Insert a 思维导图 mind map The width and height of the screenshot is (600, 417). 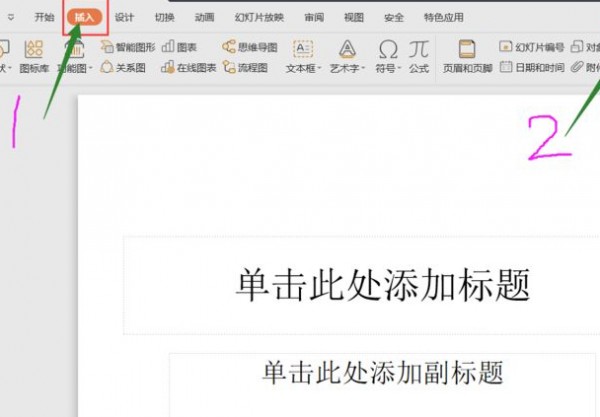pos(250,47)
